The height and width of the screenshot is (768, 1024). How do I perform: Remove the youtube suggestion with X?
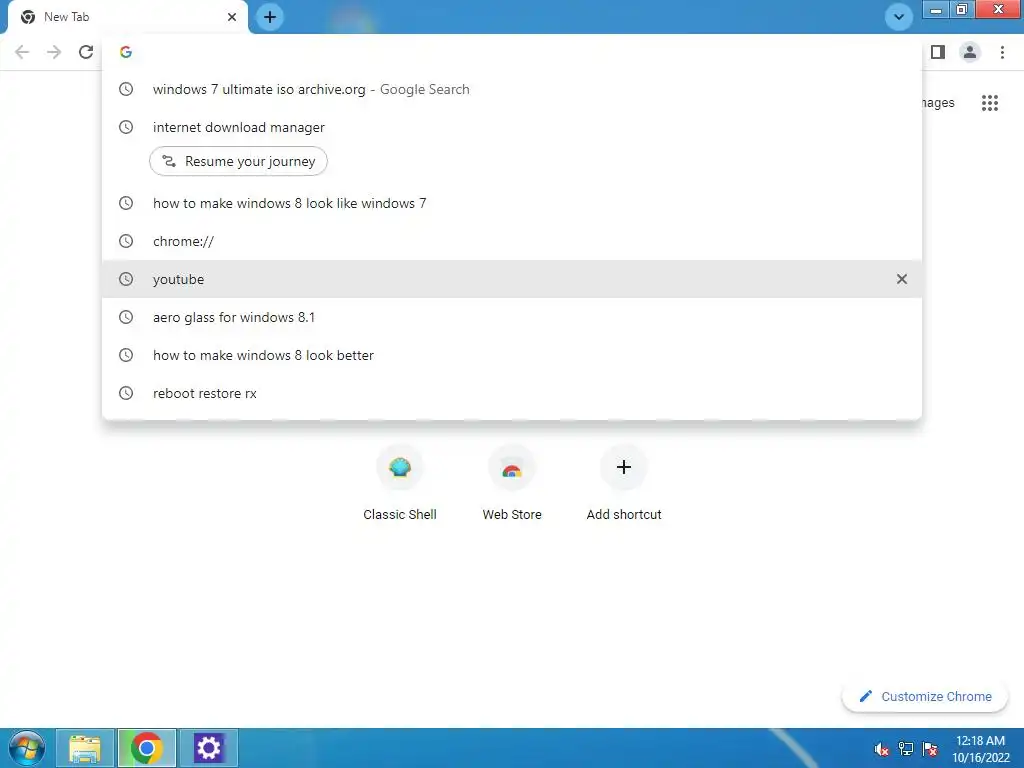[x=902, y=279]
